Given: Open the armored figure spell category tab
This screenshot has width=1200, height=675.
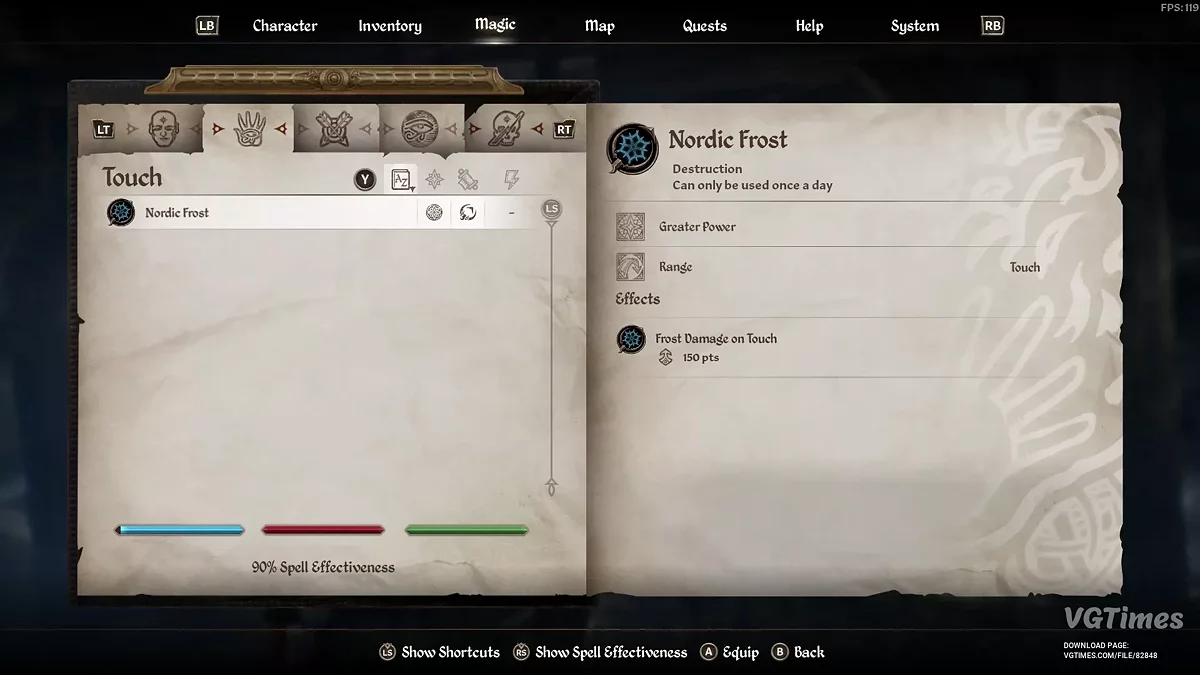Looking at the screenshot, I should (x=335, y=130).
